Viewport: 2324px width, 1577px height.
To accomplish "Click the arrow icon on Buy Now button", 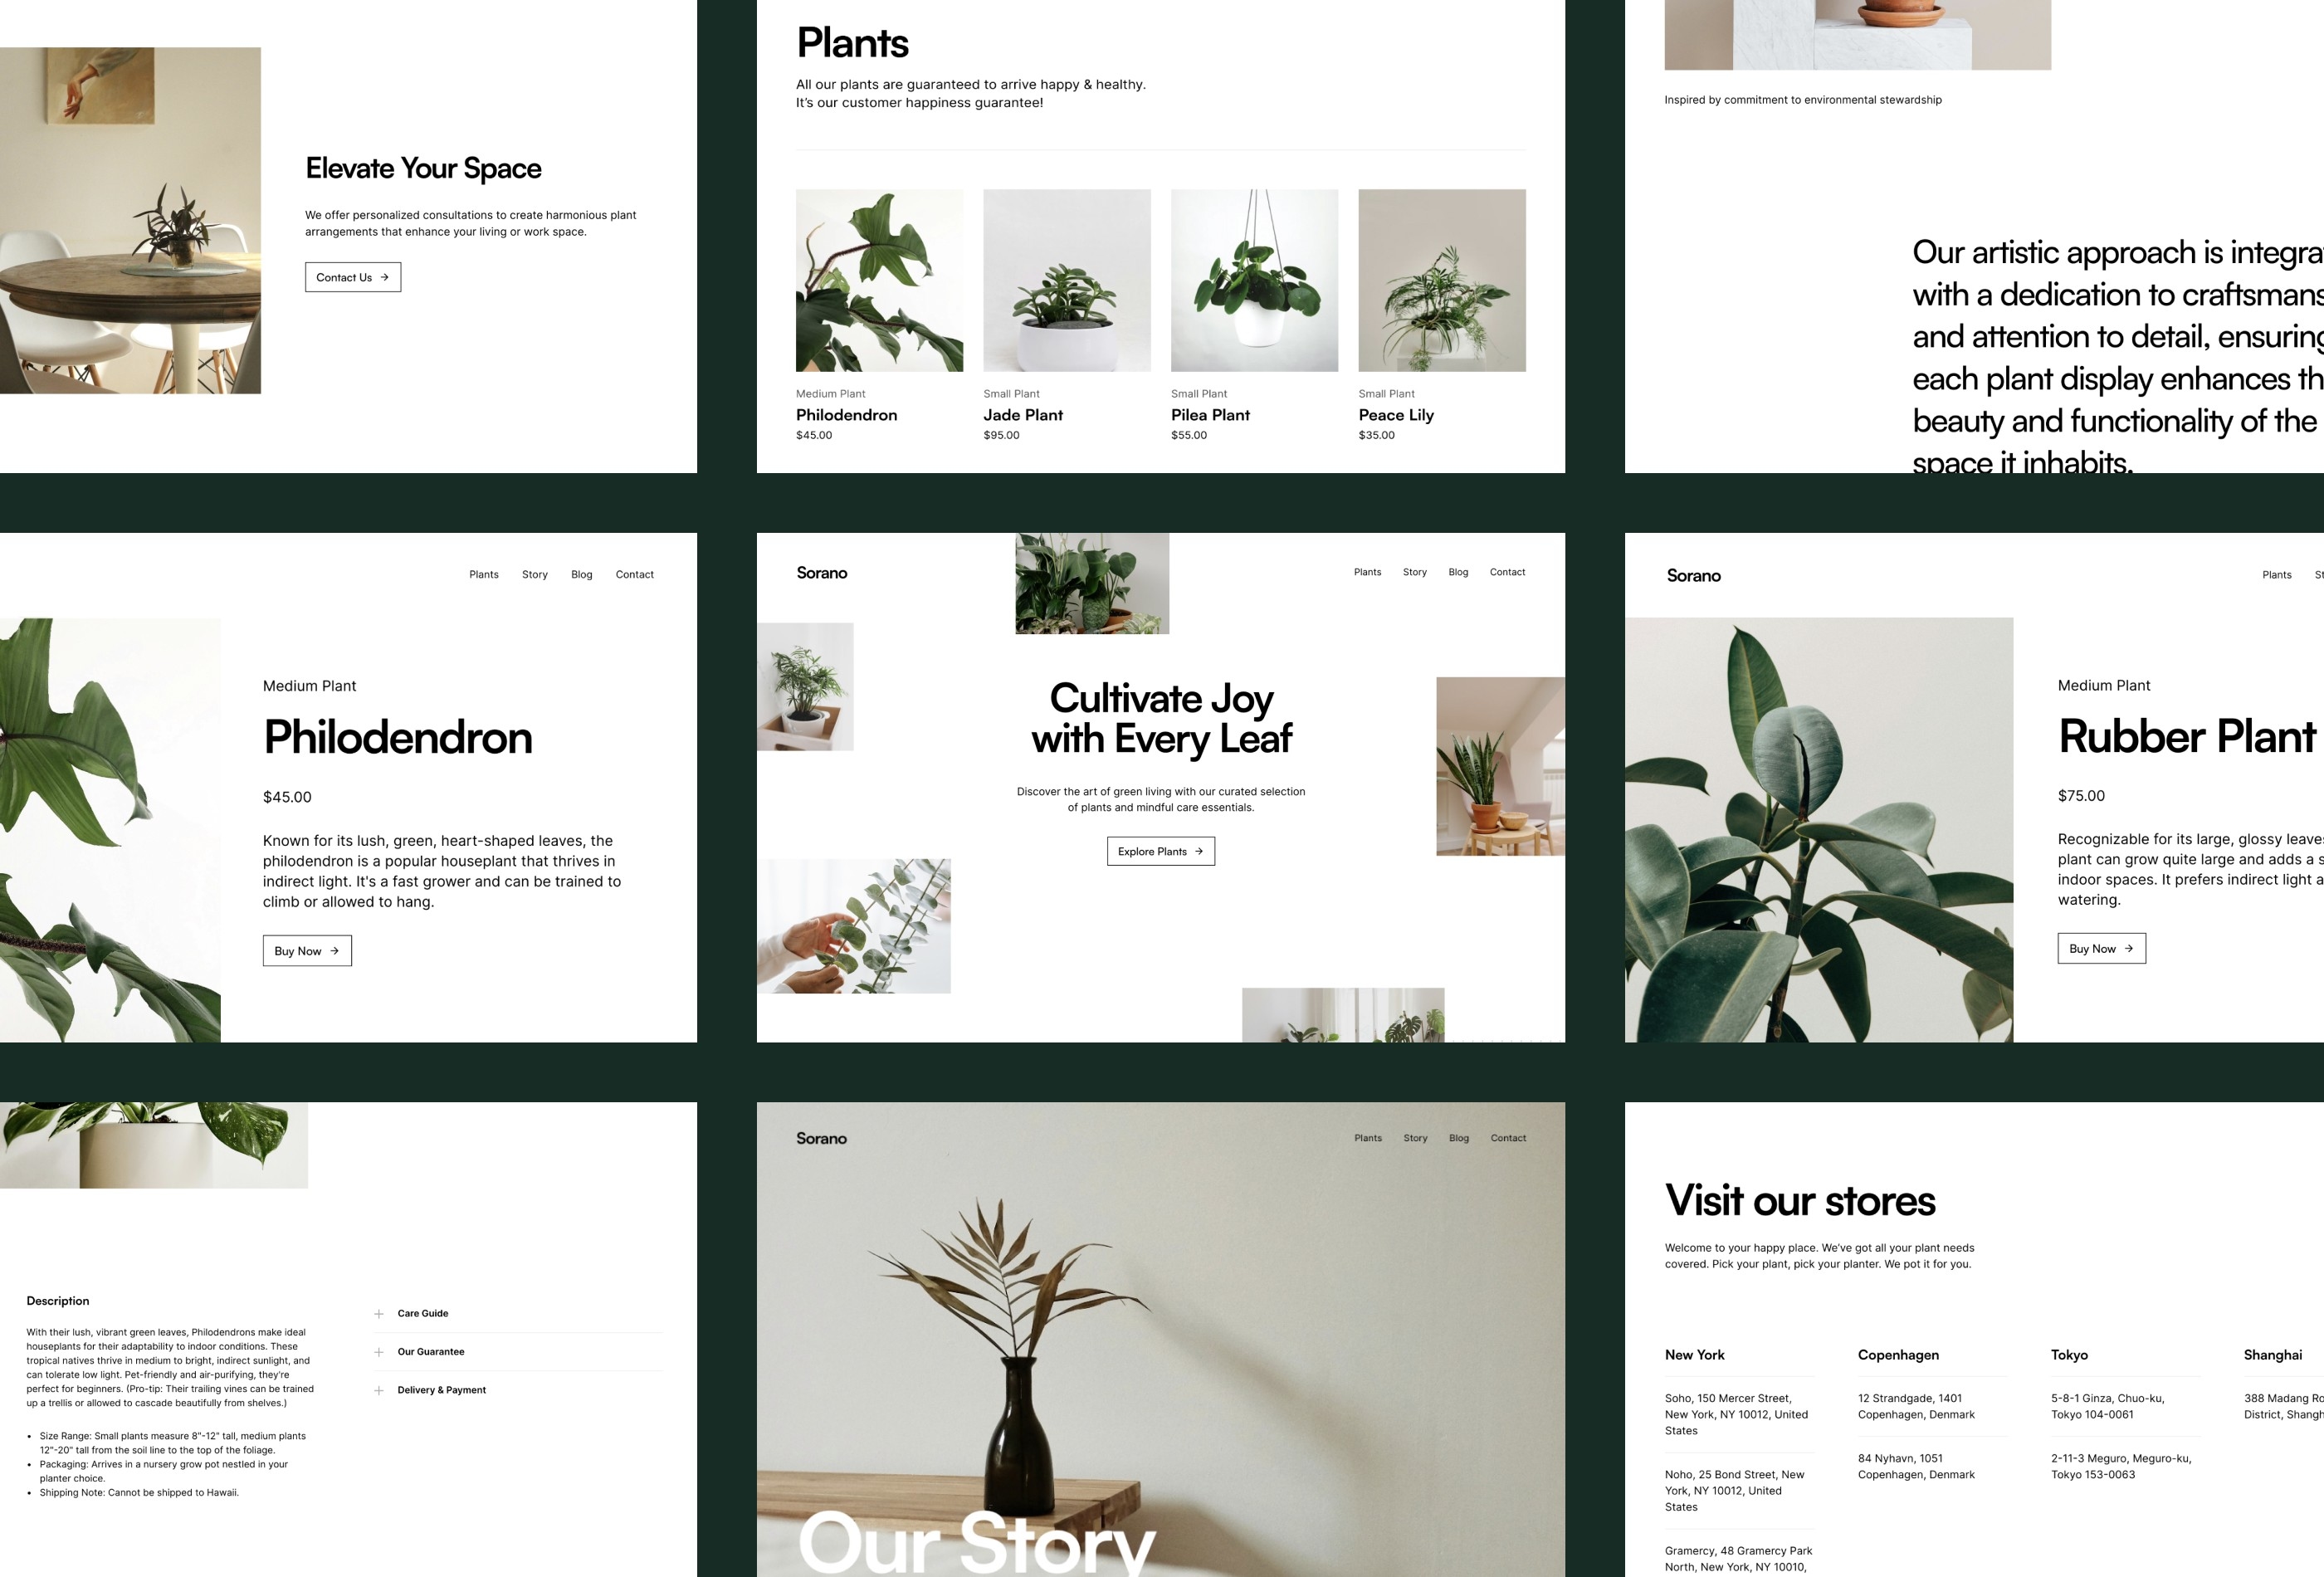I will (x=336, y=950).
